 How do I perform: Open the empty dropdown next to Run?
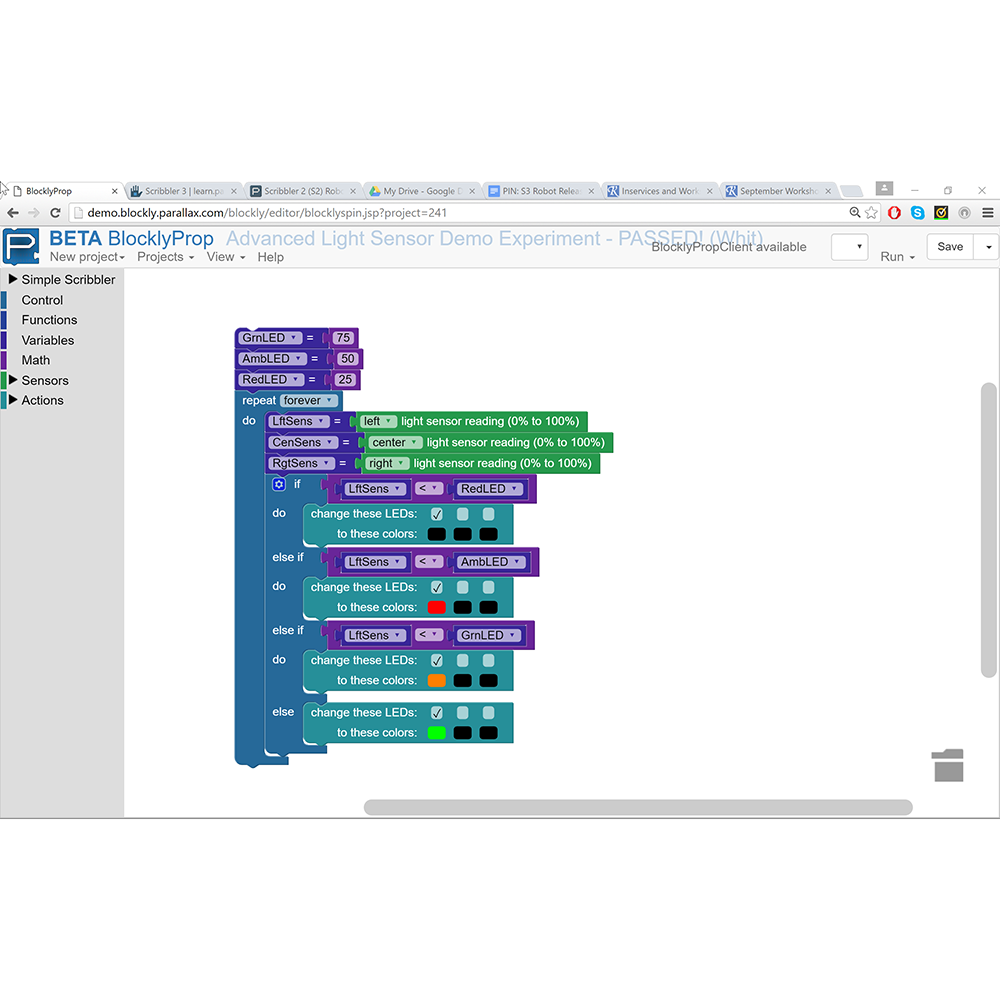849,247
